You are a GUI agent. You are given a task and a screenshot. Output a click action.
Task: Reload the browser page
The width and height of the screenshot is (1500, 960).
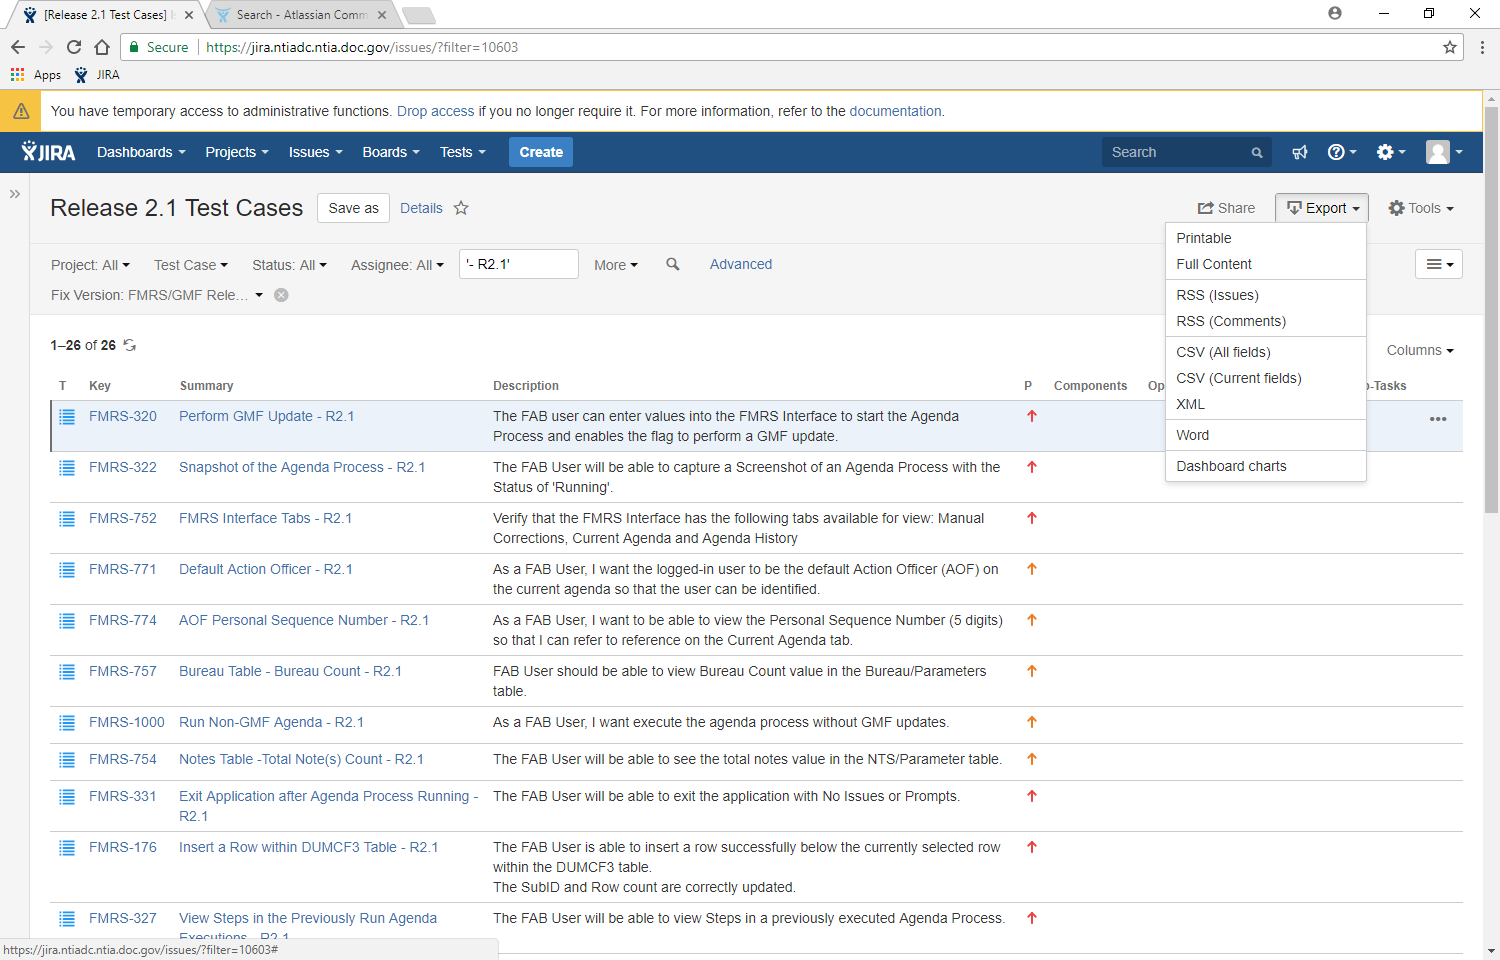tap(74, 47)
